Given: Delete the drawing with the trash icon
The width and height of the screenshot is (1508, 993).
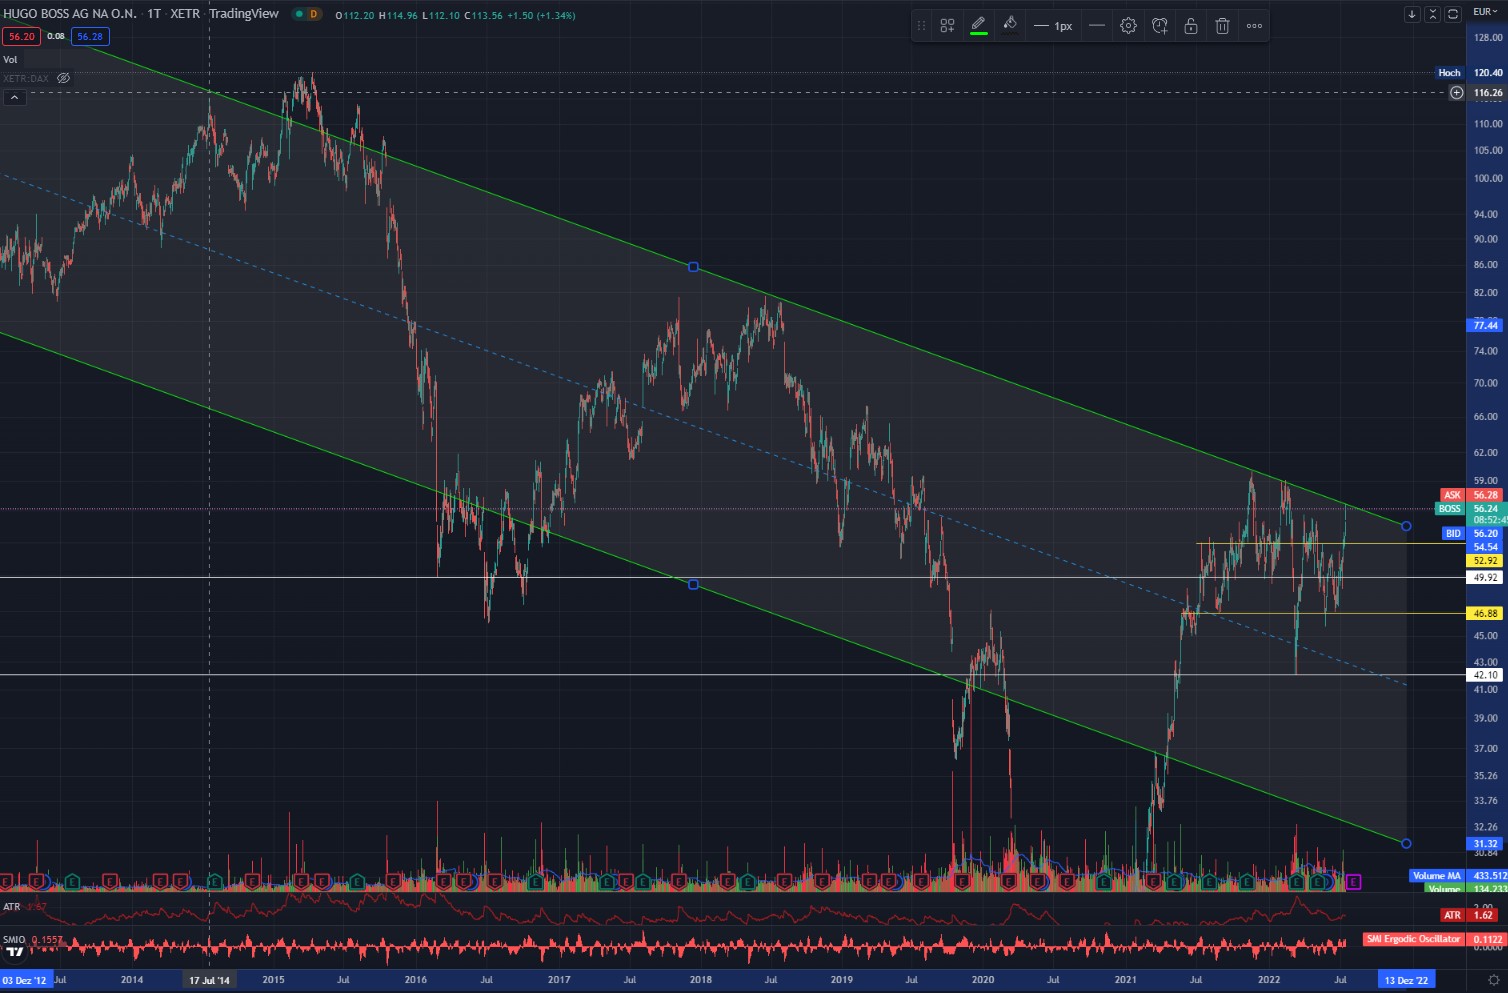Looking at the screenshot, I should click(1222, 25).
